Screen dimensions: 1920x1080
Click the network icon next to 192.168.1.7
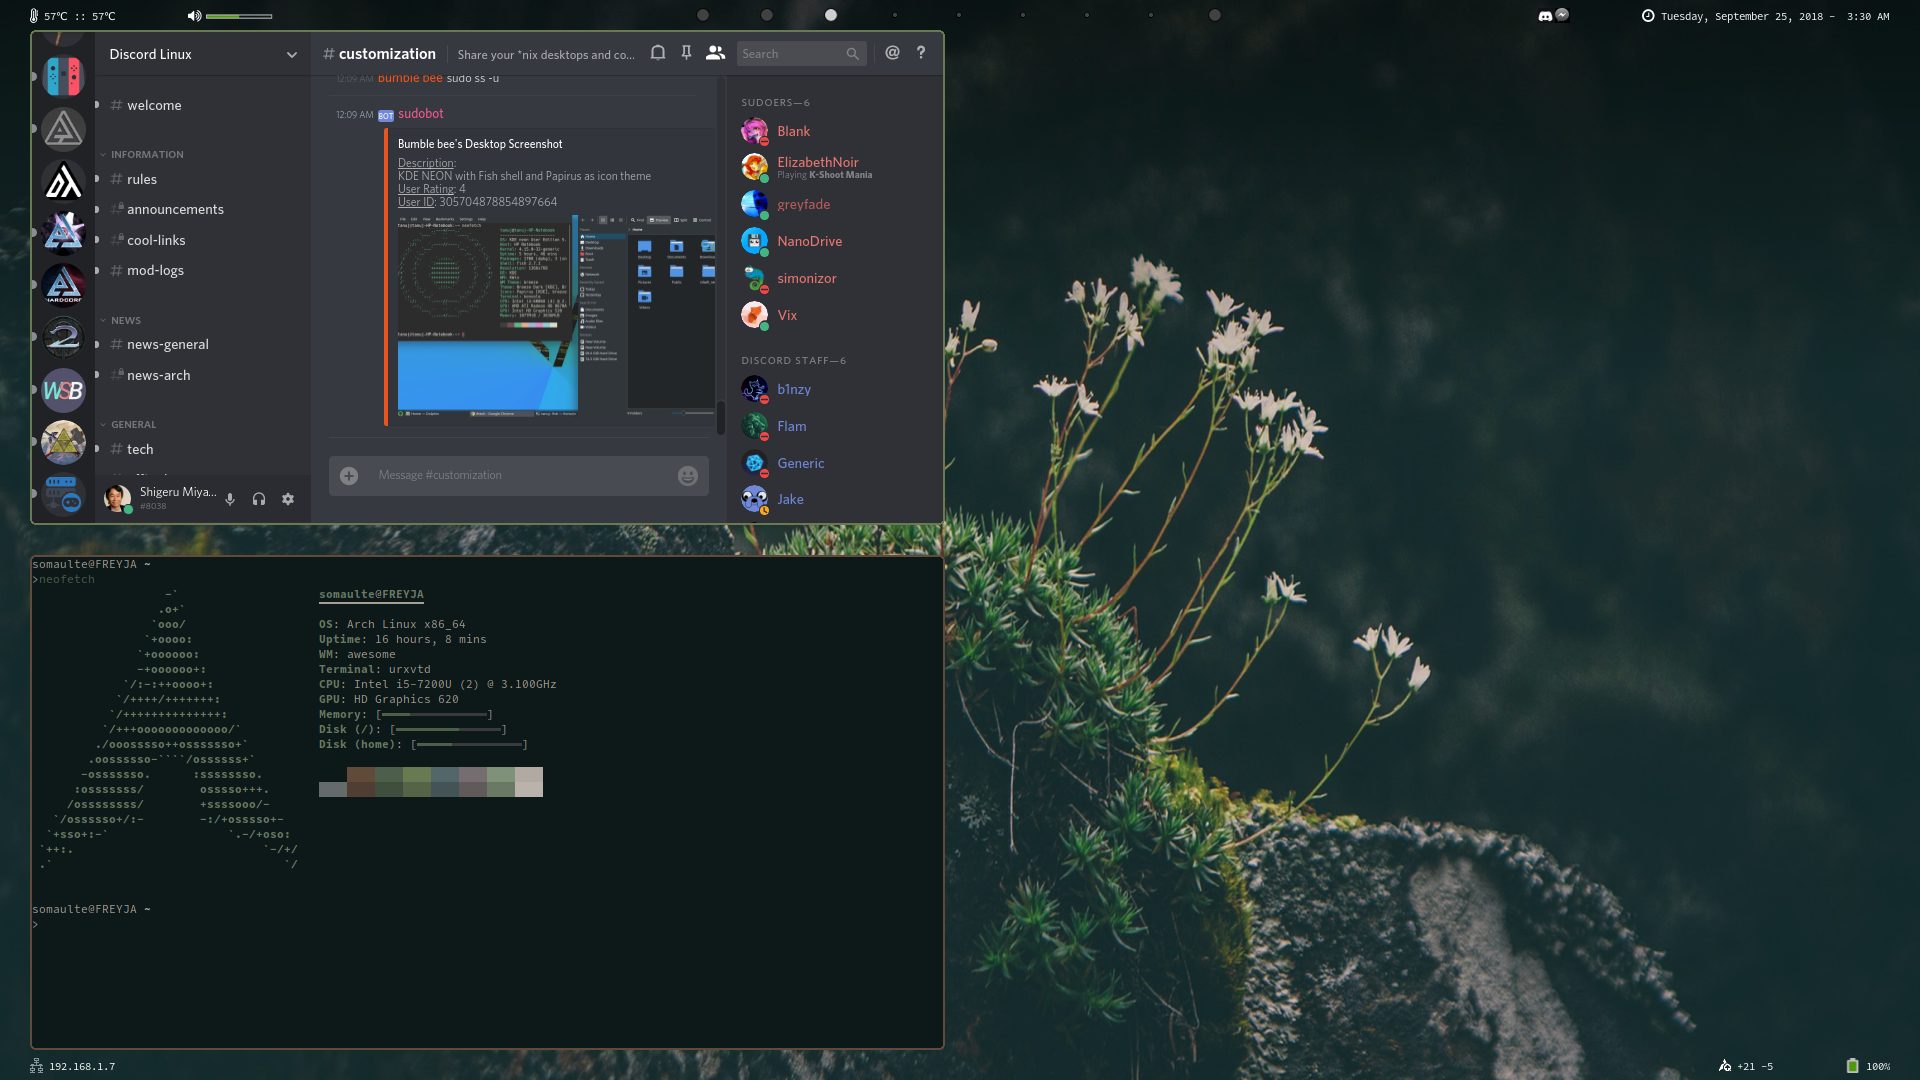pyautogui.click(x=36, y=1066)
